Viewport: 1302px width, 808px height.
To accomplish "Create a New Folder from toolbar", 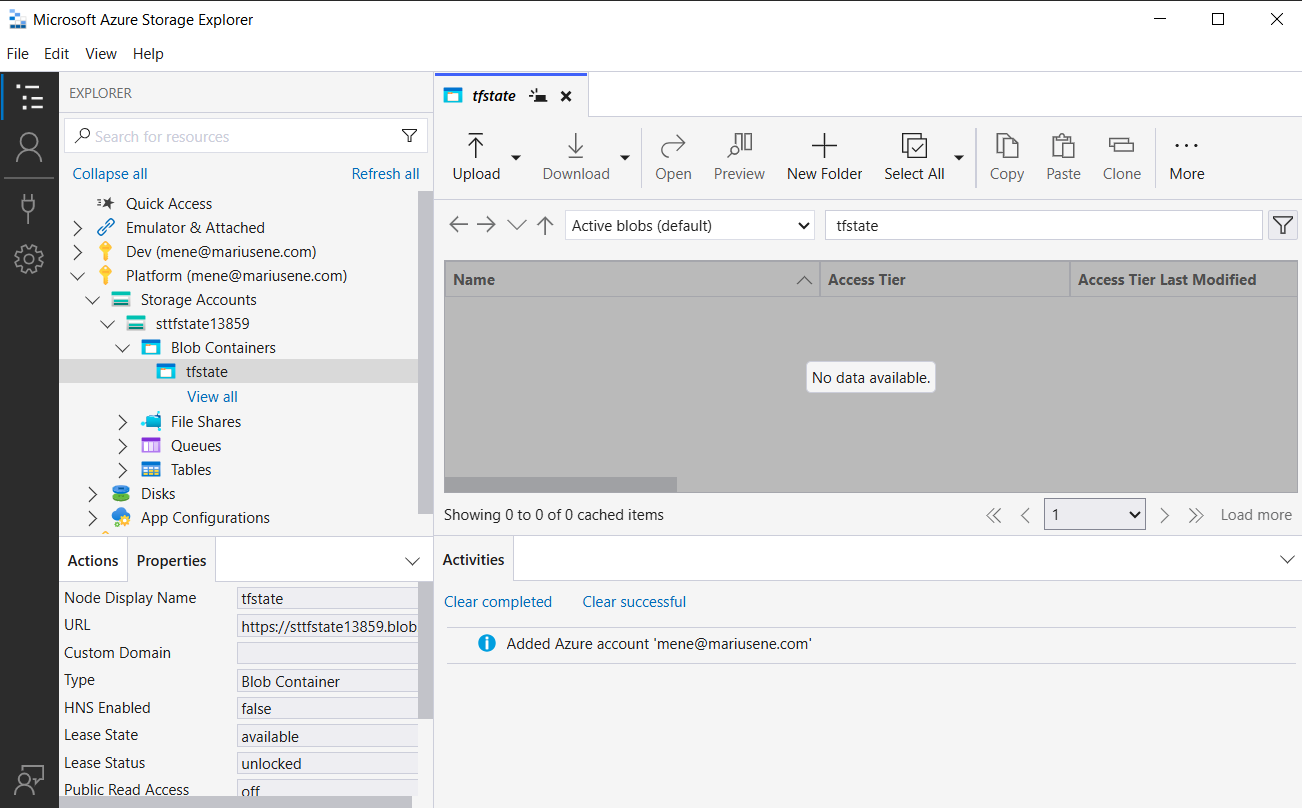I will [824, 157].
